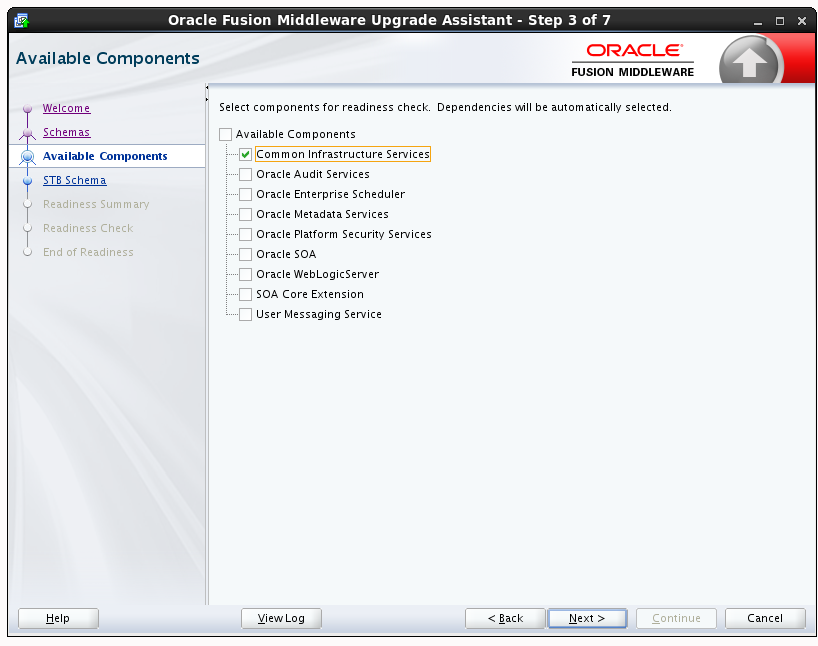The width and height of the screenshot is (818, 646).
Task: Click the Oracle SOA label
Action: point(286,254)
